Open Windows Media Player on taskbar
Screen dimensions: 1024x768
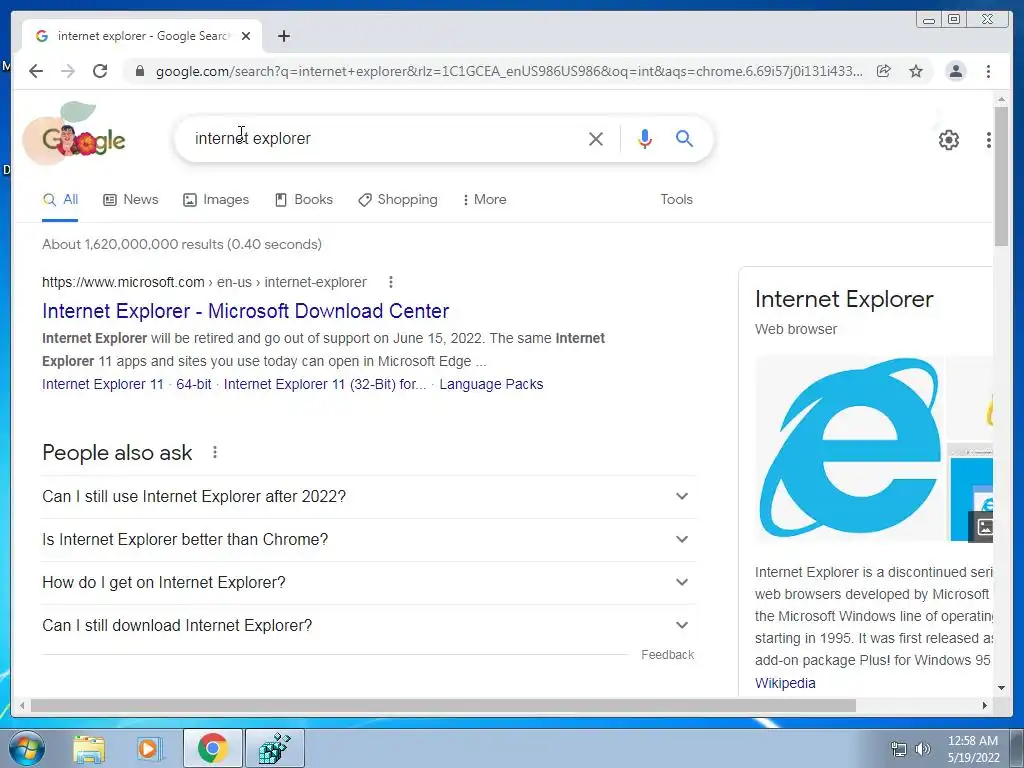[x=148, y=748]
